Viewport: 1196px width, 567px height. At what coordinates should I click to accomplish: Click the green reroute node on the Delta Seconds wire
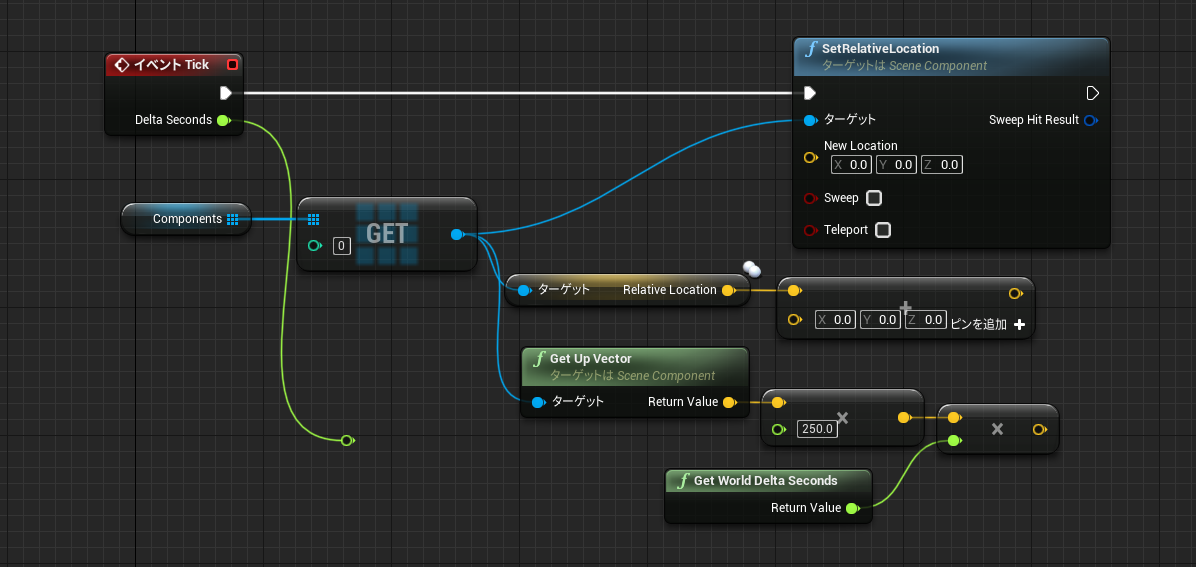click(347, 440)
